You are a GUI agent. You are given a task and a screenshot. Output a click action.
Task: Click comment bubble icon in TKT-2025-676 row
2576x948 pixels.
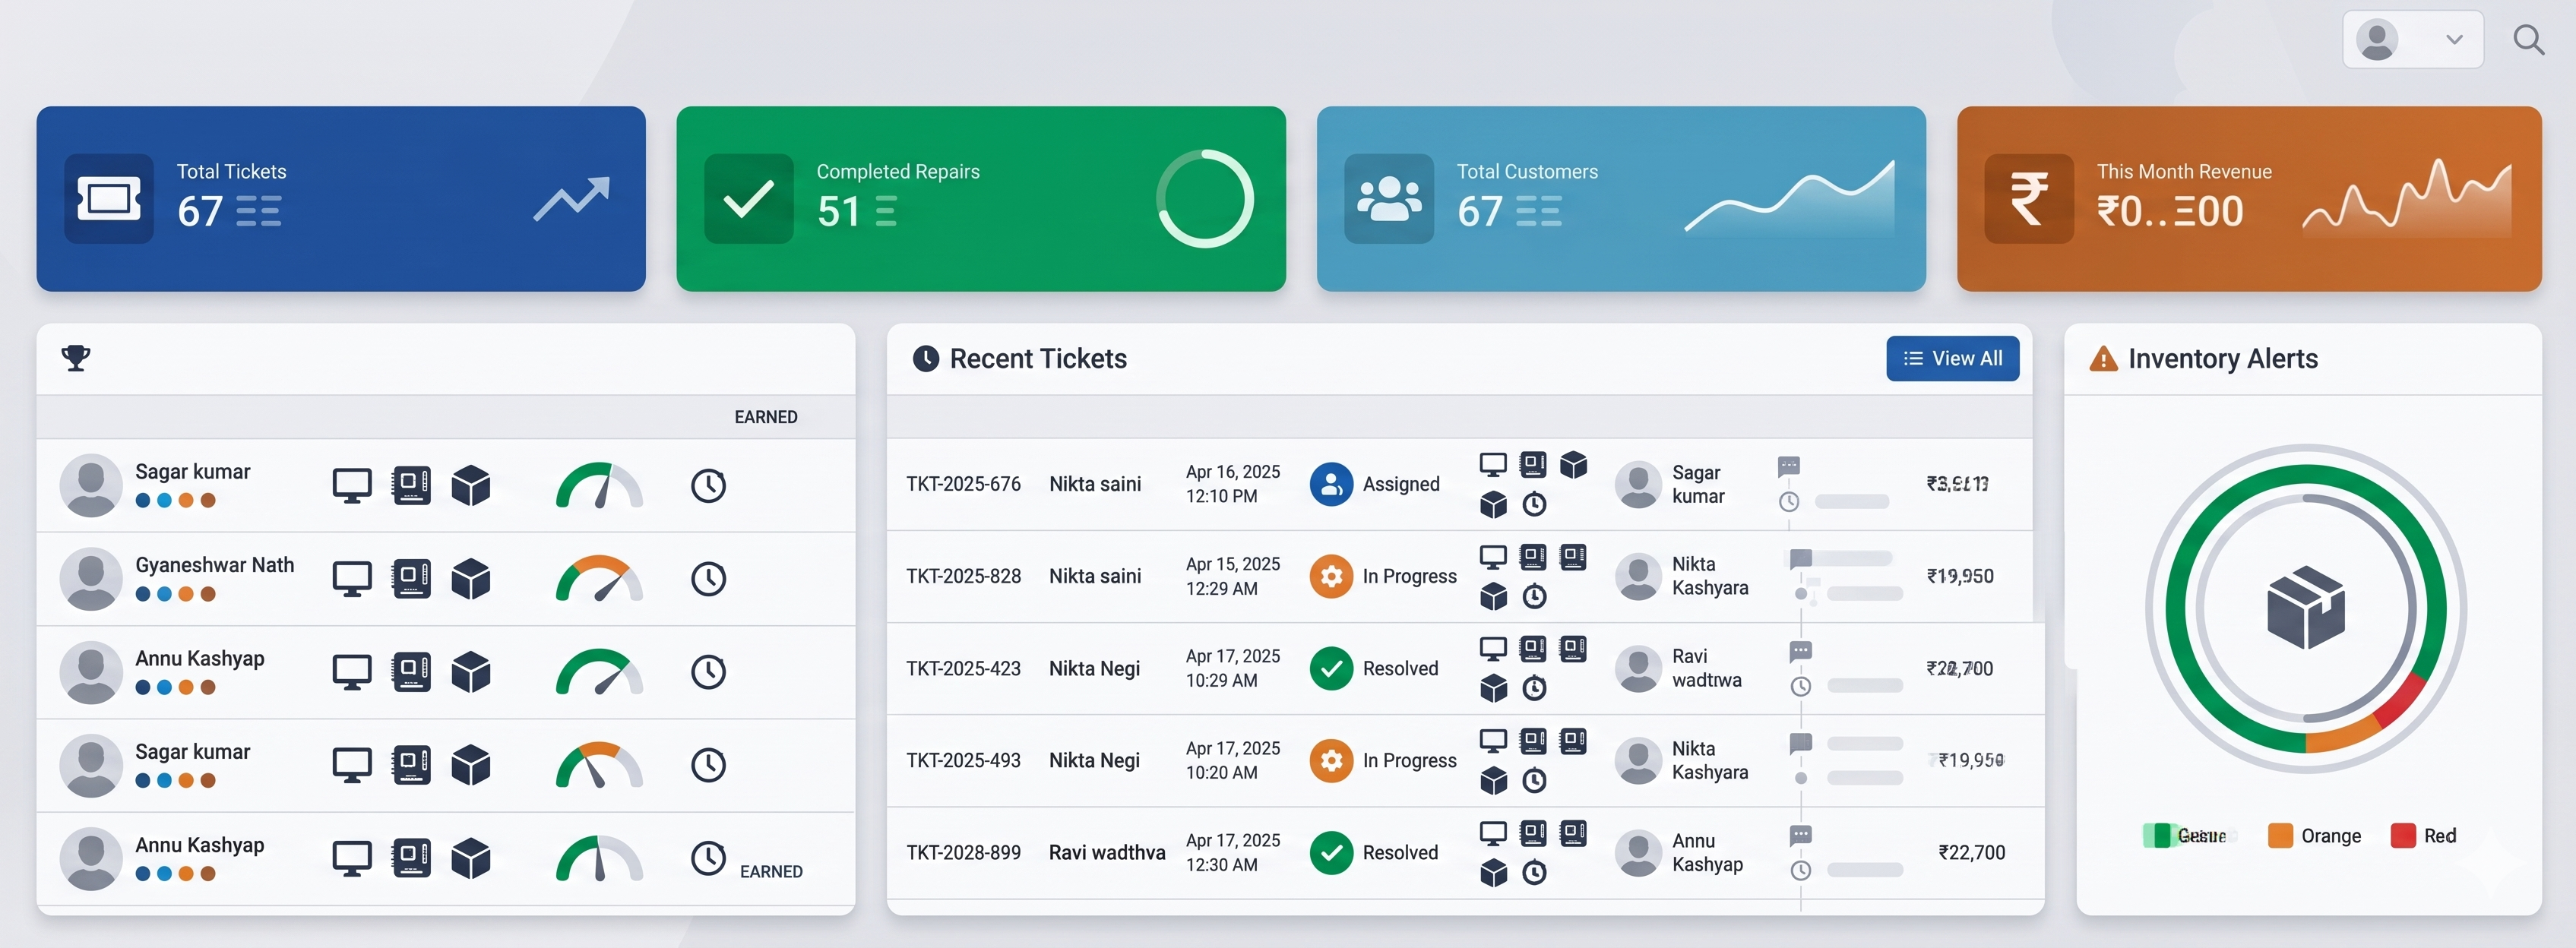[x=1789, y=466]
